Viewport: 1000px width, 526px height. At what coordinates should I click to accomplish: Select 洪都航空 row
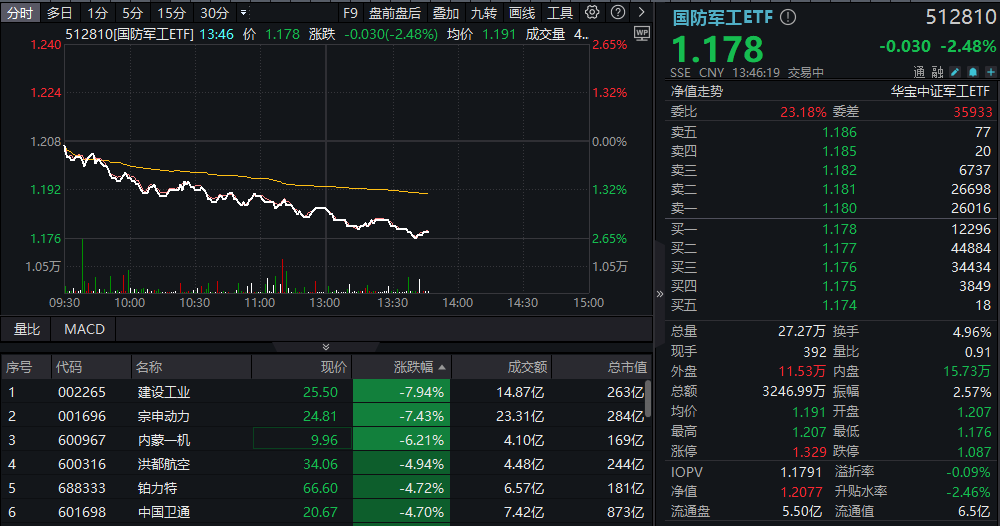pyautogui.click(x=324, y=464)
